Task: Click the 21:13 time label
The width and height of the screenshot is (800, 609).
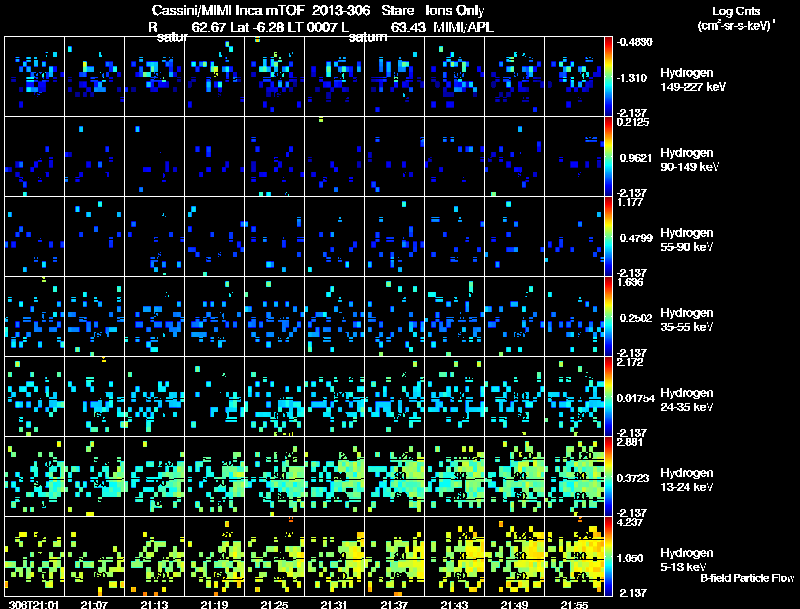Action: pyautogui.click(x=154, y=604)
